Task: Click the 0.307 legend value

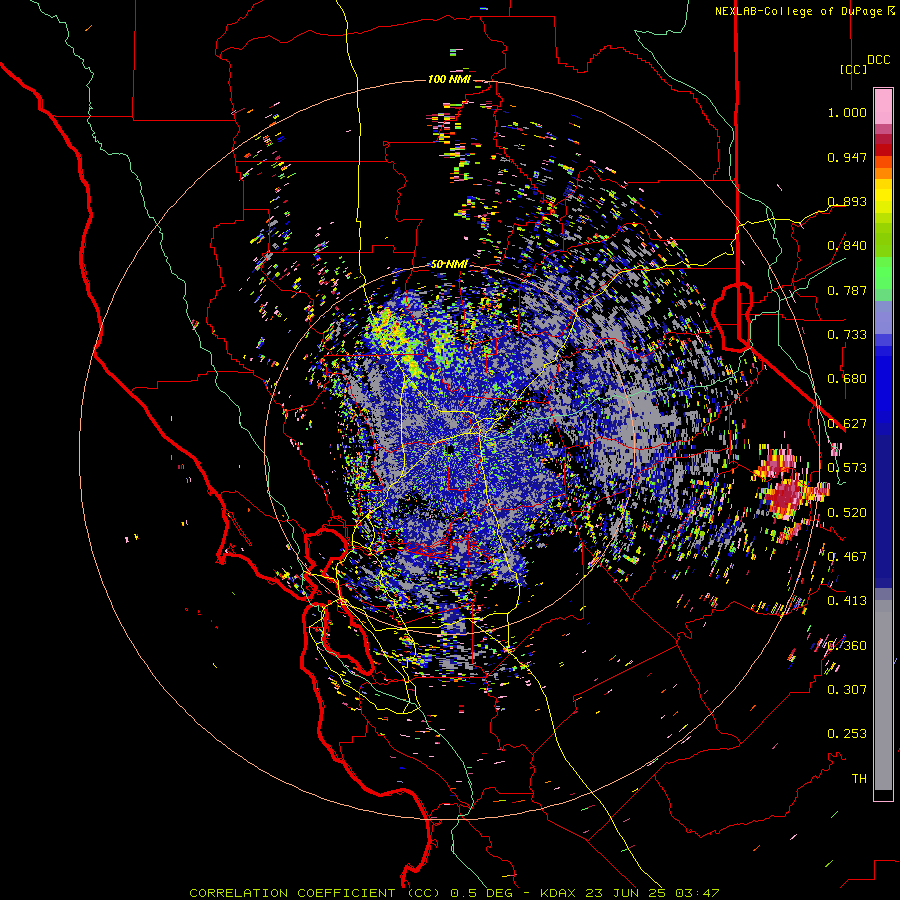Action: (x=847, y=690)
